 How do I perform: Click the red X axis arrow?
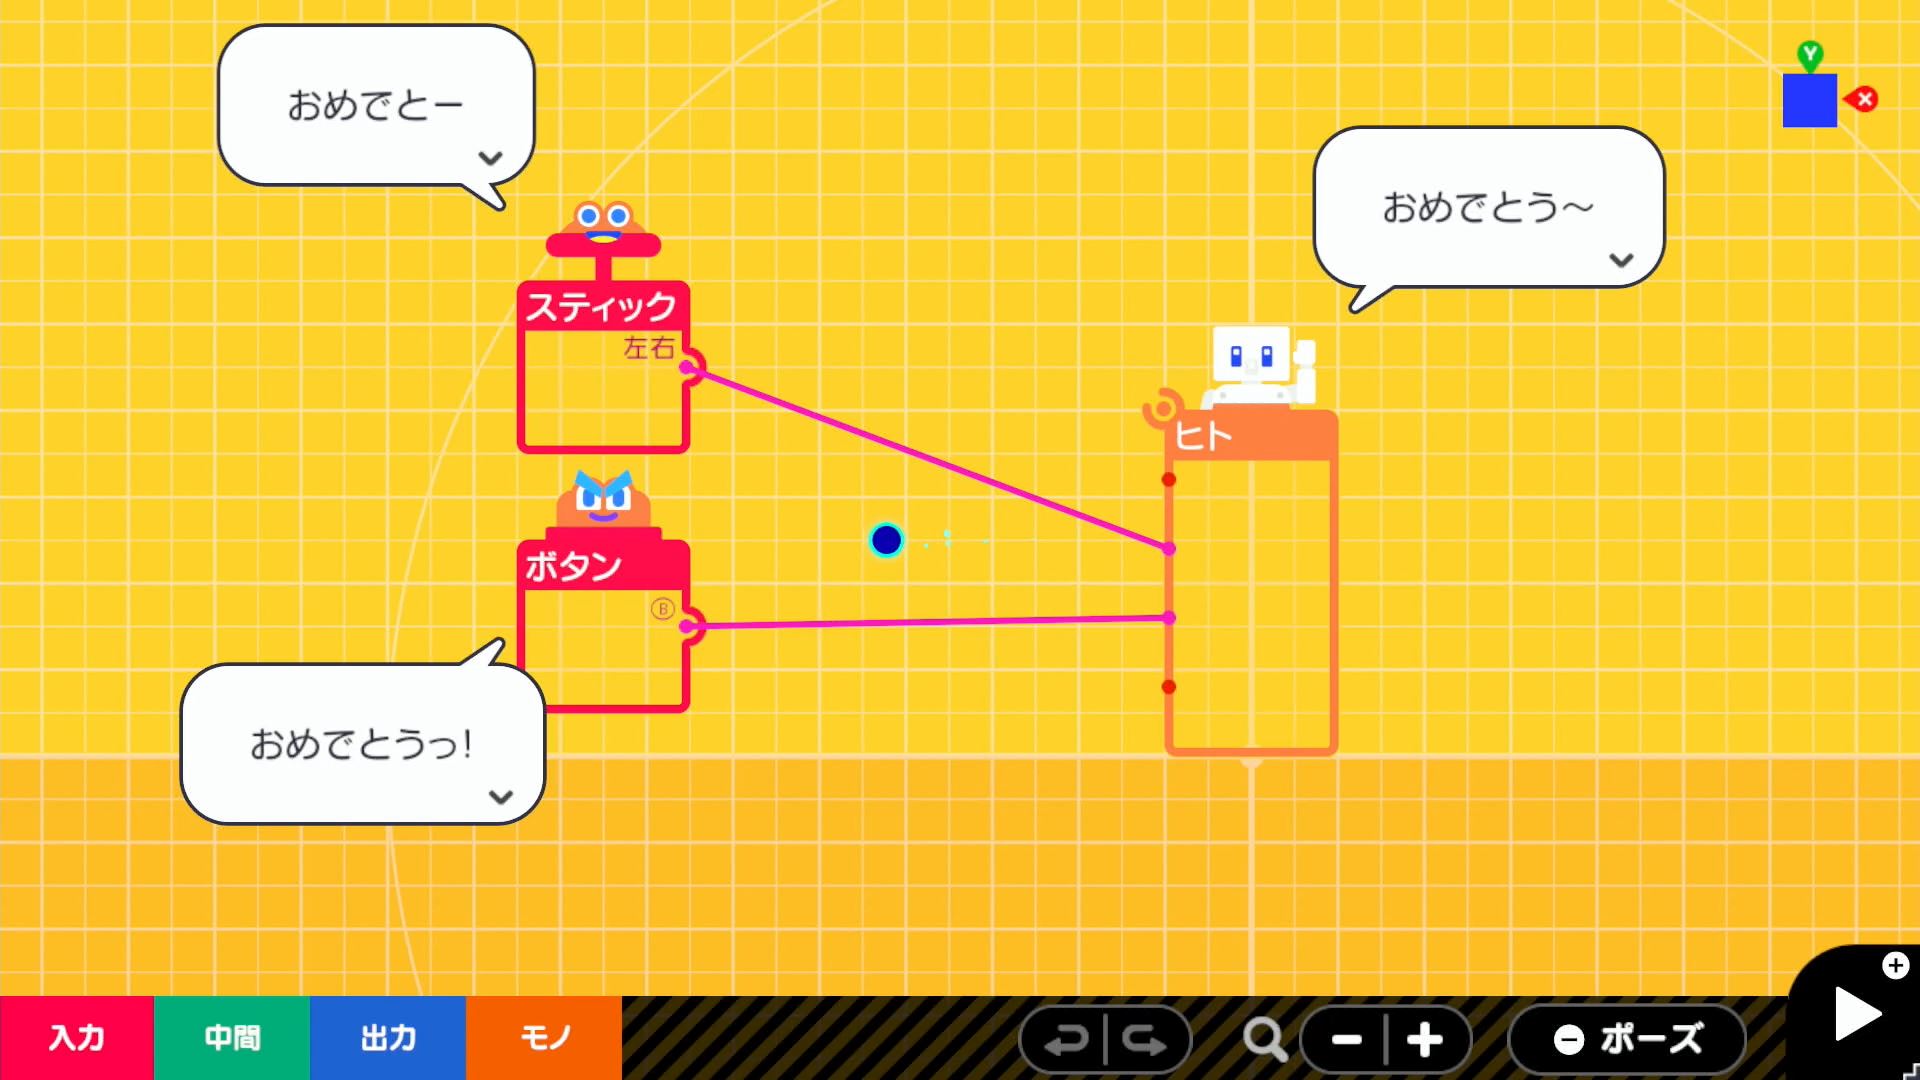(x=1863, y=99)
